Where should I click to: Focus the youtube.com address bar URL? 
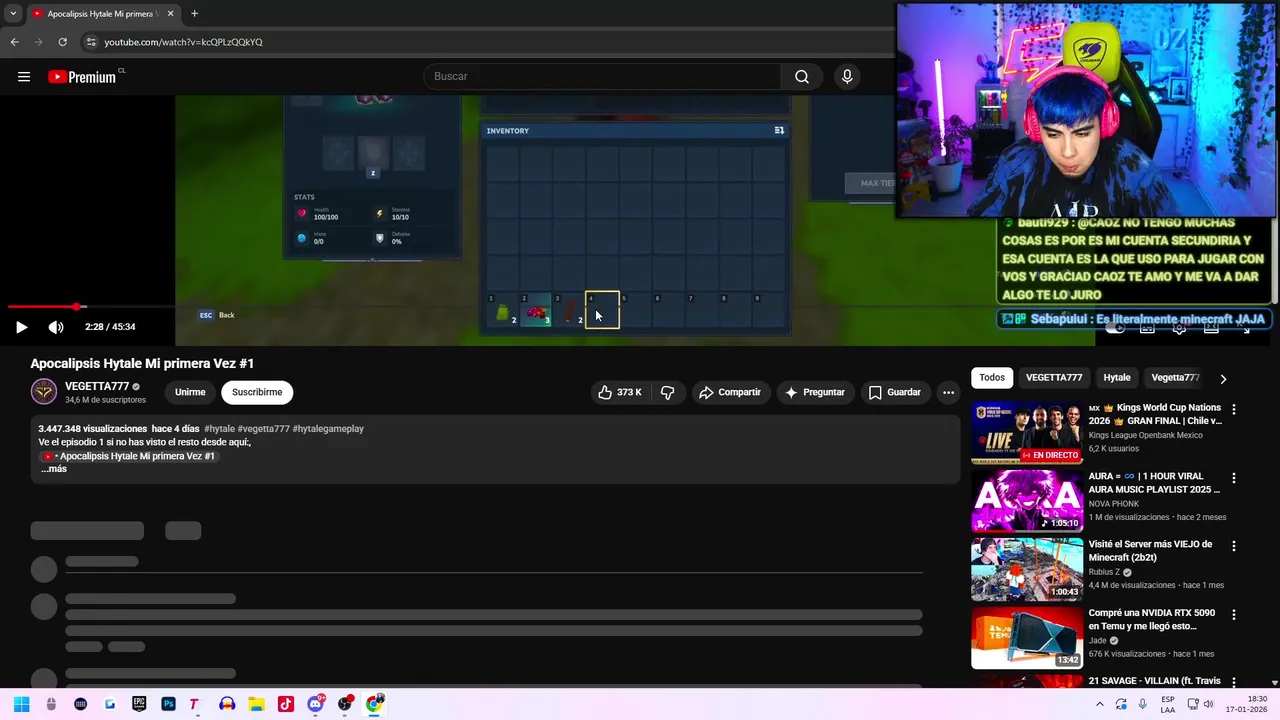[x=184, y=42]
